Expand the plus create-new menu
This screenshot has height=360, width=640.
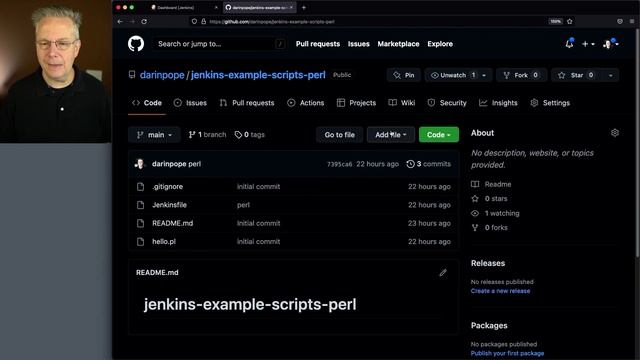[x=588, y=44]
